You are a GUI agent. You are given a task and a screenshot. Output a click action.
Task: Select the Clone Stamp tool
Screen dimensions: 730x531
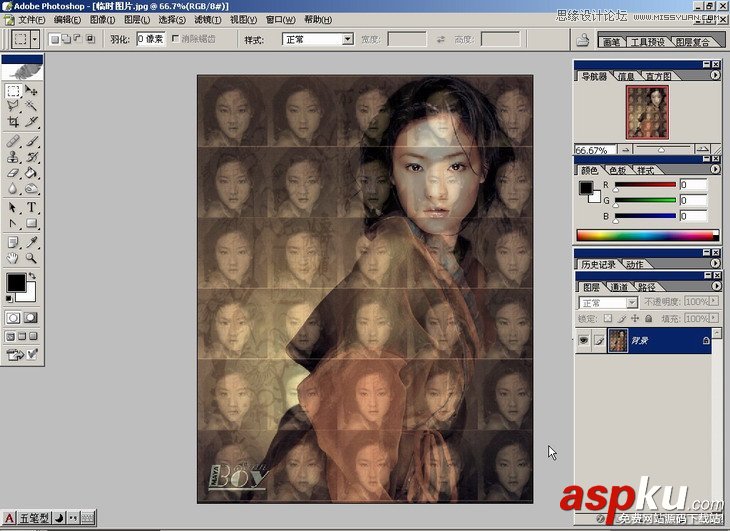(13, 157)
